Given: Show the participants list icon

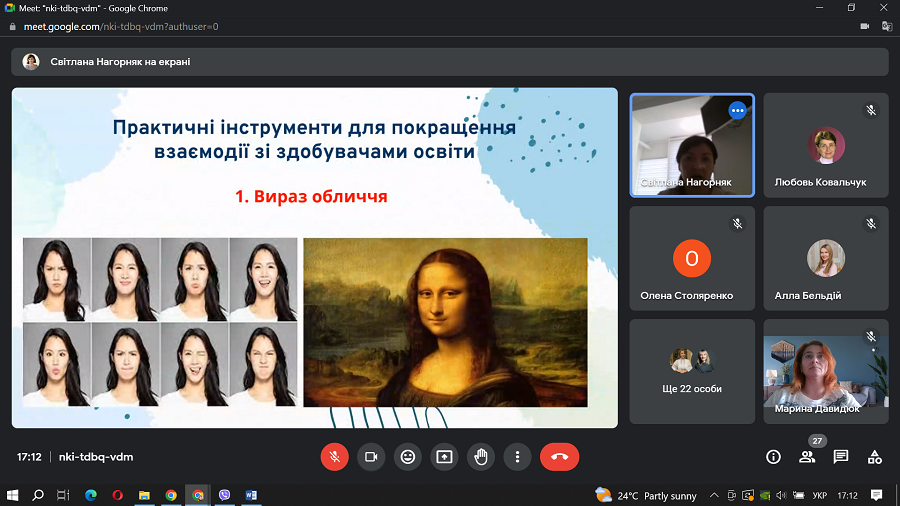Looking at the screenshot, I should (x=807, y=457).
